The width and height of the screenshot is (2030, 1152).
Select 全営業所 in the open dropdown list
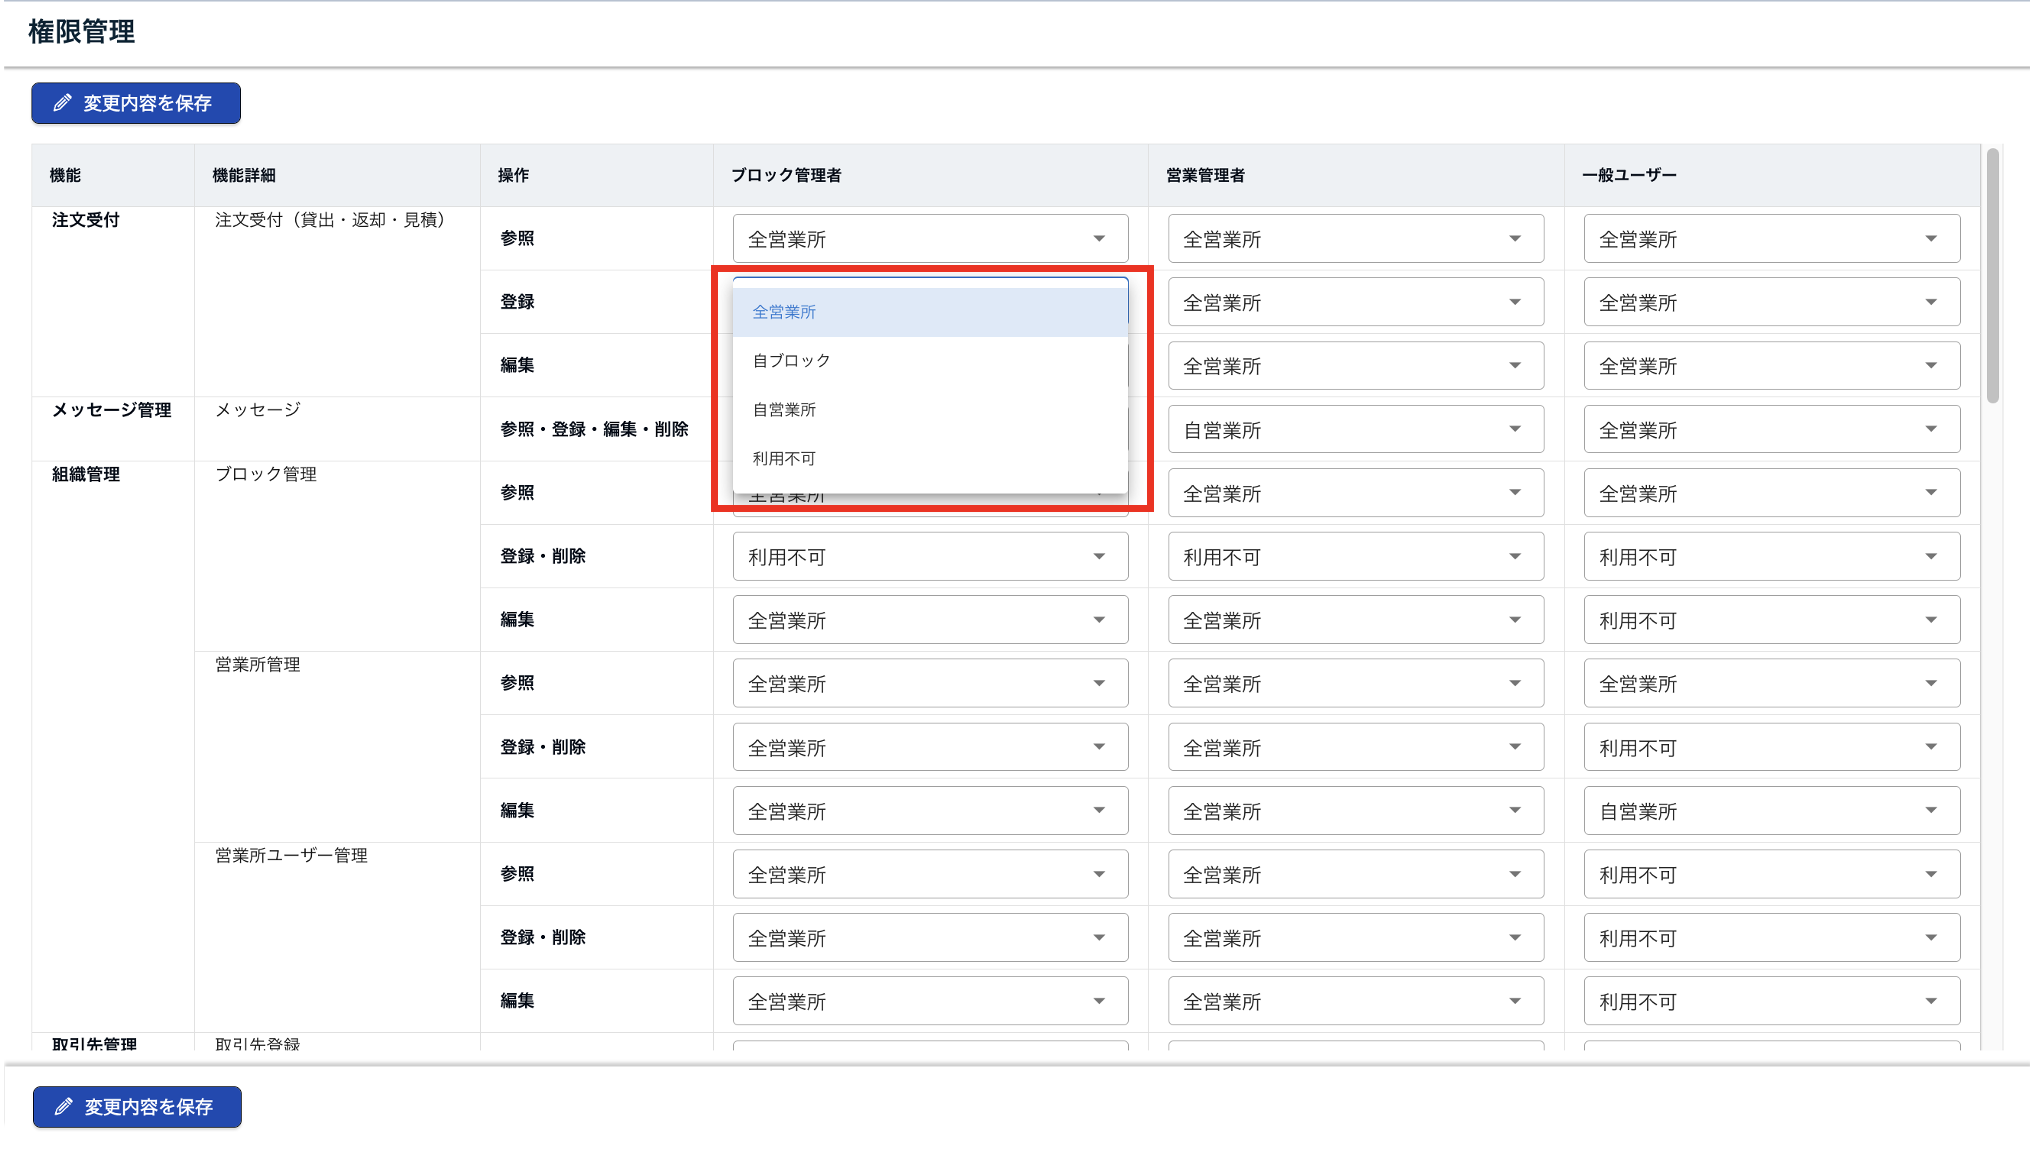point(930,312)
